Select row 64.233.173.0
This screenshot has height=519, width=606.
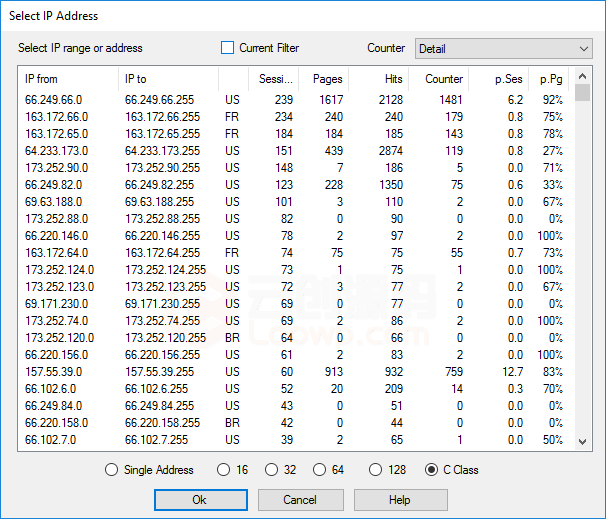tap(294, 151)
